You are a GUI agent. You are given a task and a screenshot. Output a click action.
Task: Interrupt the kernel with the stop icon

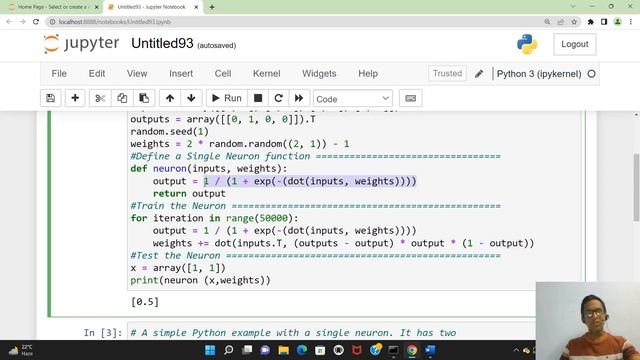(x=258, y=98)
